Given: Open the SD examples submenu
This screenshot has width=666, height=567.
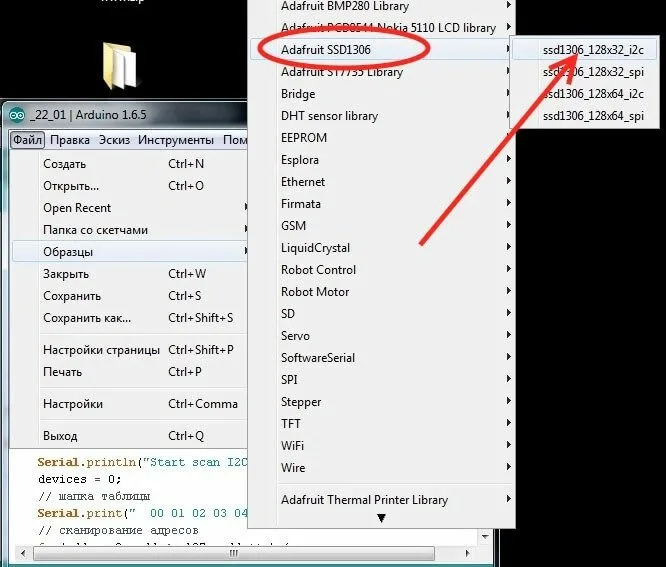Looking at the screenshot, I should click(382, 314).
